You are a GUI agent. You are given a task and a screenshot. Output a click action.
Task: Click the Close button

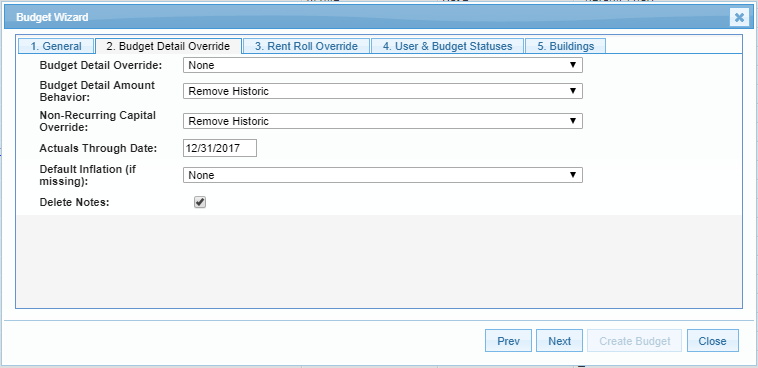coord(713,341)
